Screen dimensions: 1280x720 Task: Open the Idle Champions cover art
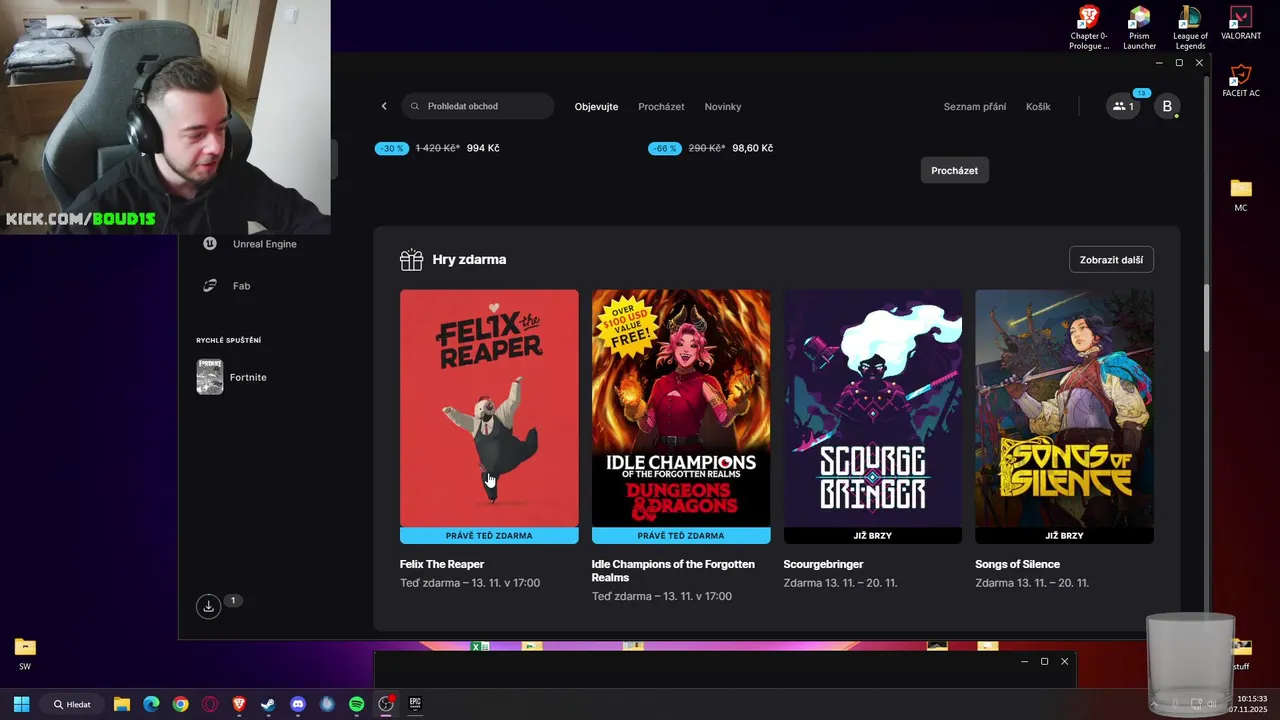(x=681, y=408)
